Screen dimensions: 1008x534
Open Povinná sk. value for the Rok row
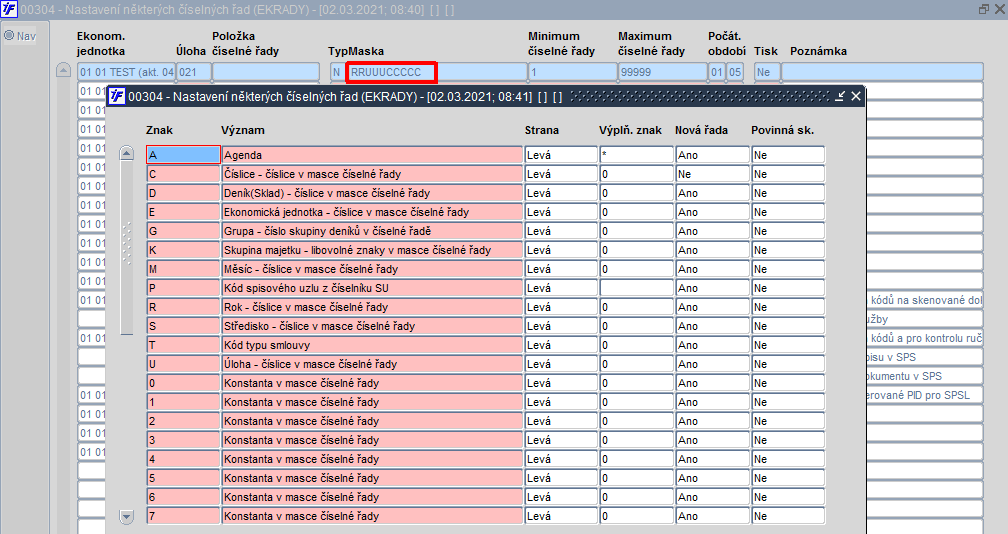tap(788, 307)
